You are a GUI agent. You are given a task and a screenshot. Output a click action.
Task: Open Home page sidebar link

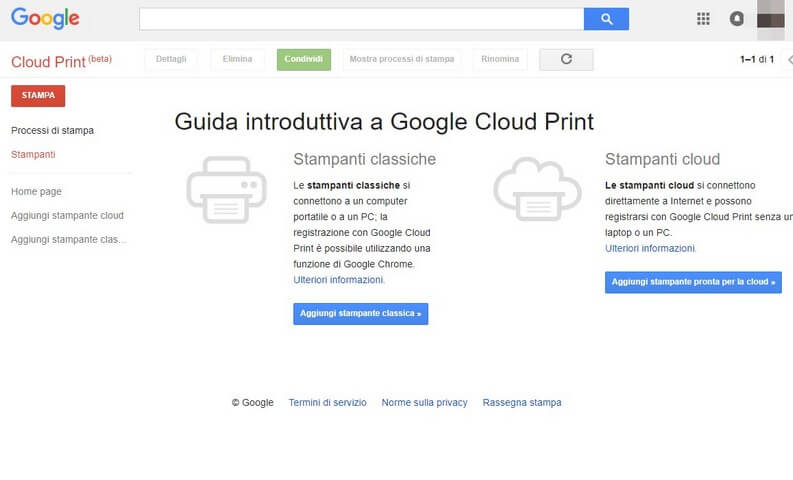tap(36, 192)
